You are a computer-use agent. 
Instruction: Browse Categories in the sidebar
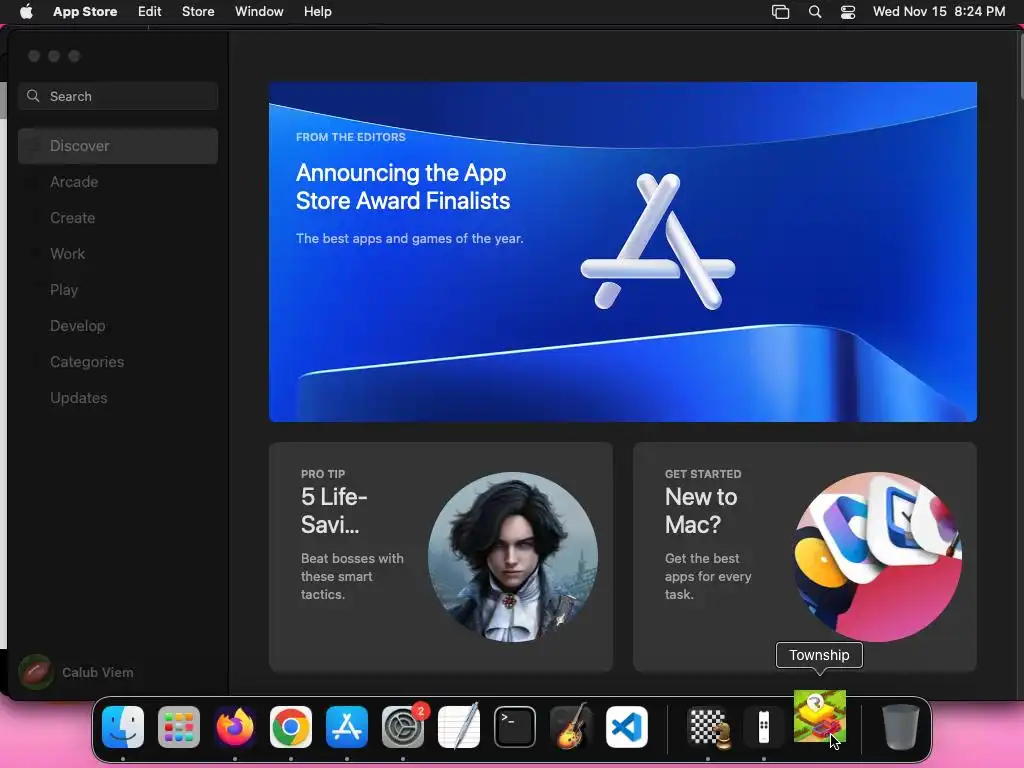[x=118, y=361]
